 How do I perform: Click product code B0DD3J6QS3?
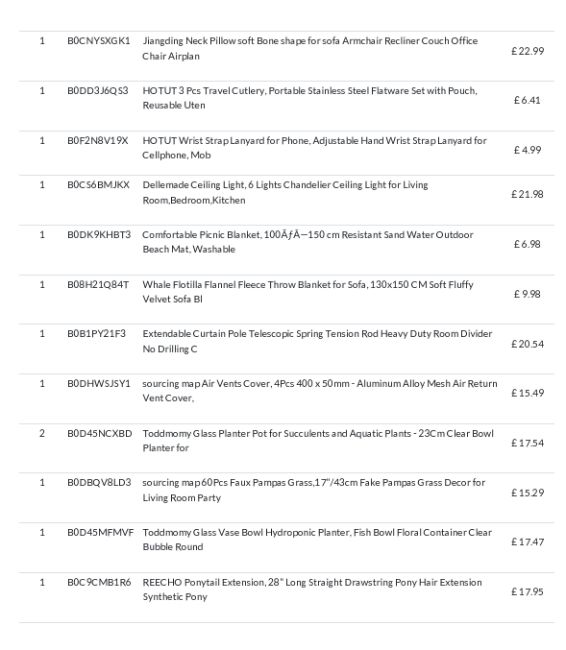click(x=98, y=91)
